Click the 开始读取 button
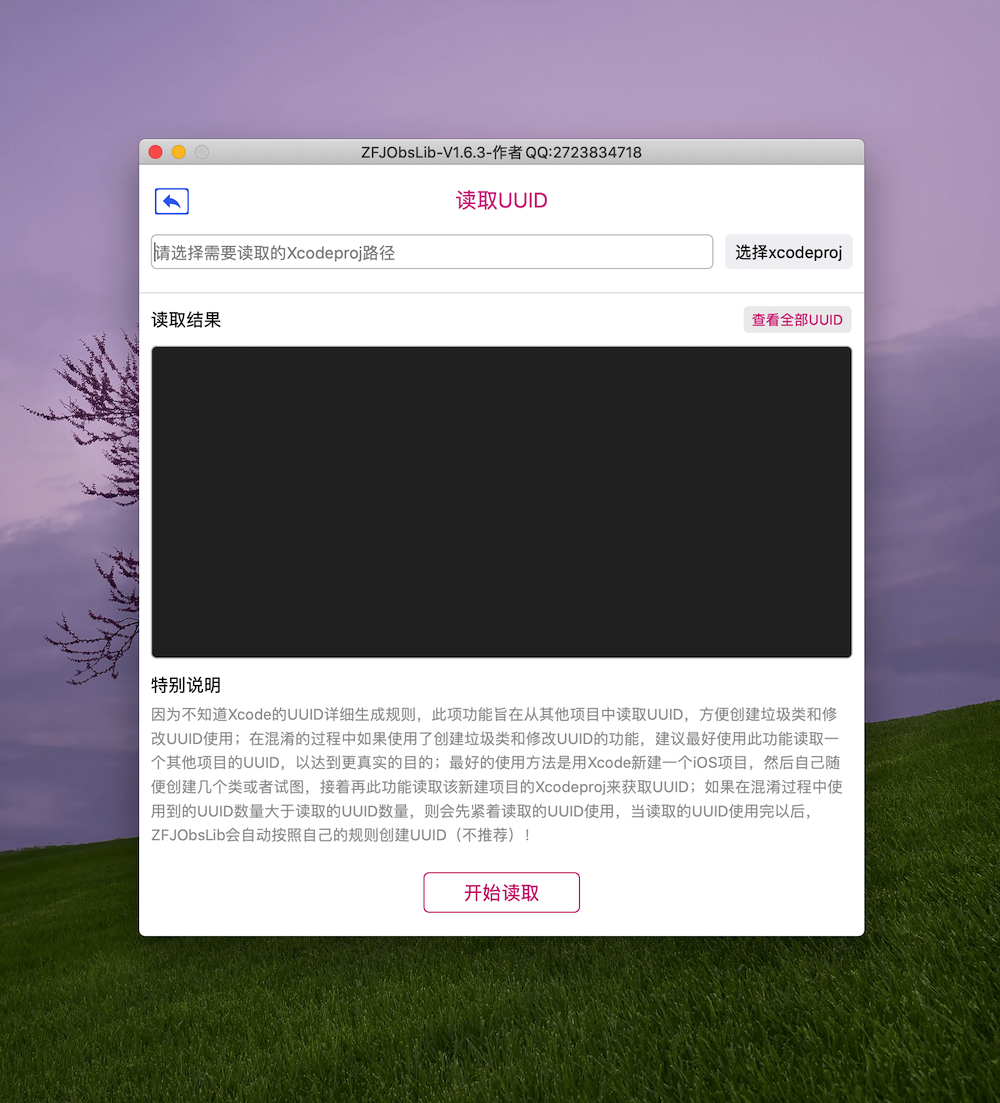The width and height of the screenshot is (1000, 1103). click(x=501, y=893)
